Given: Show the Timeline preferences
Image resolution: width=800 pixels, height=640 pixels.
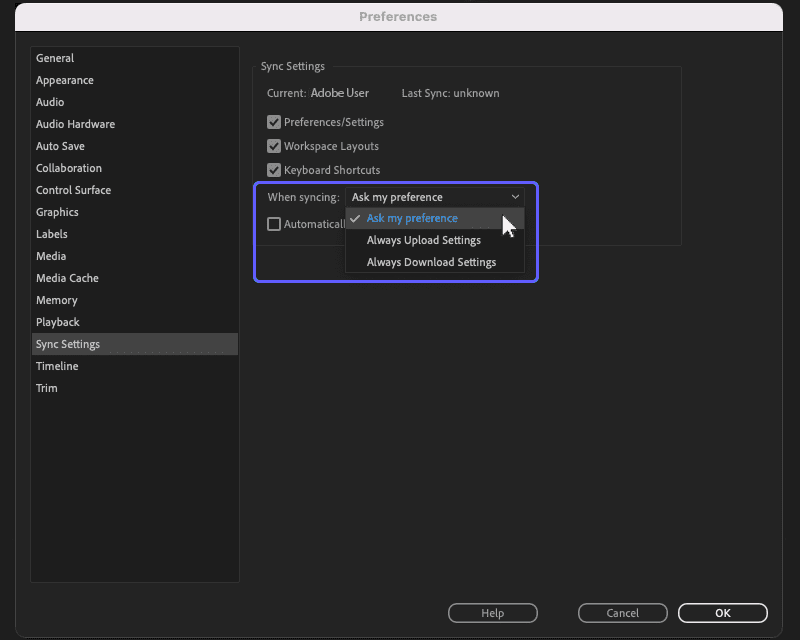Looking at the screenshot, I should (x=57, y=366).
